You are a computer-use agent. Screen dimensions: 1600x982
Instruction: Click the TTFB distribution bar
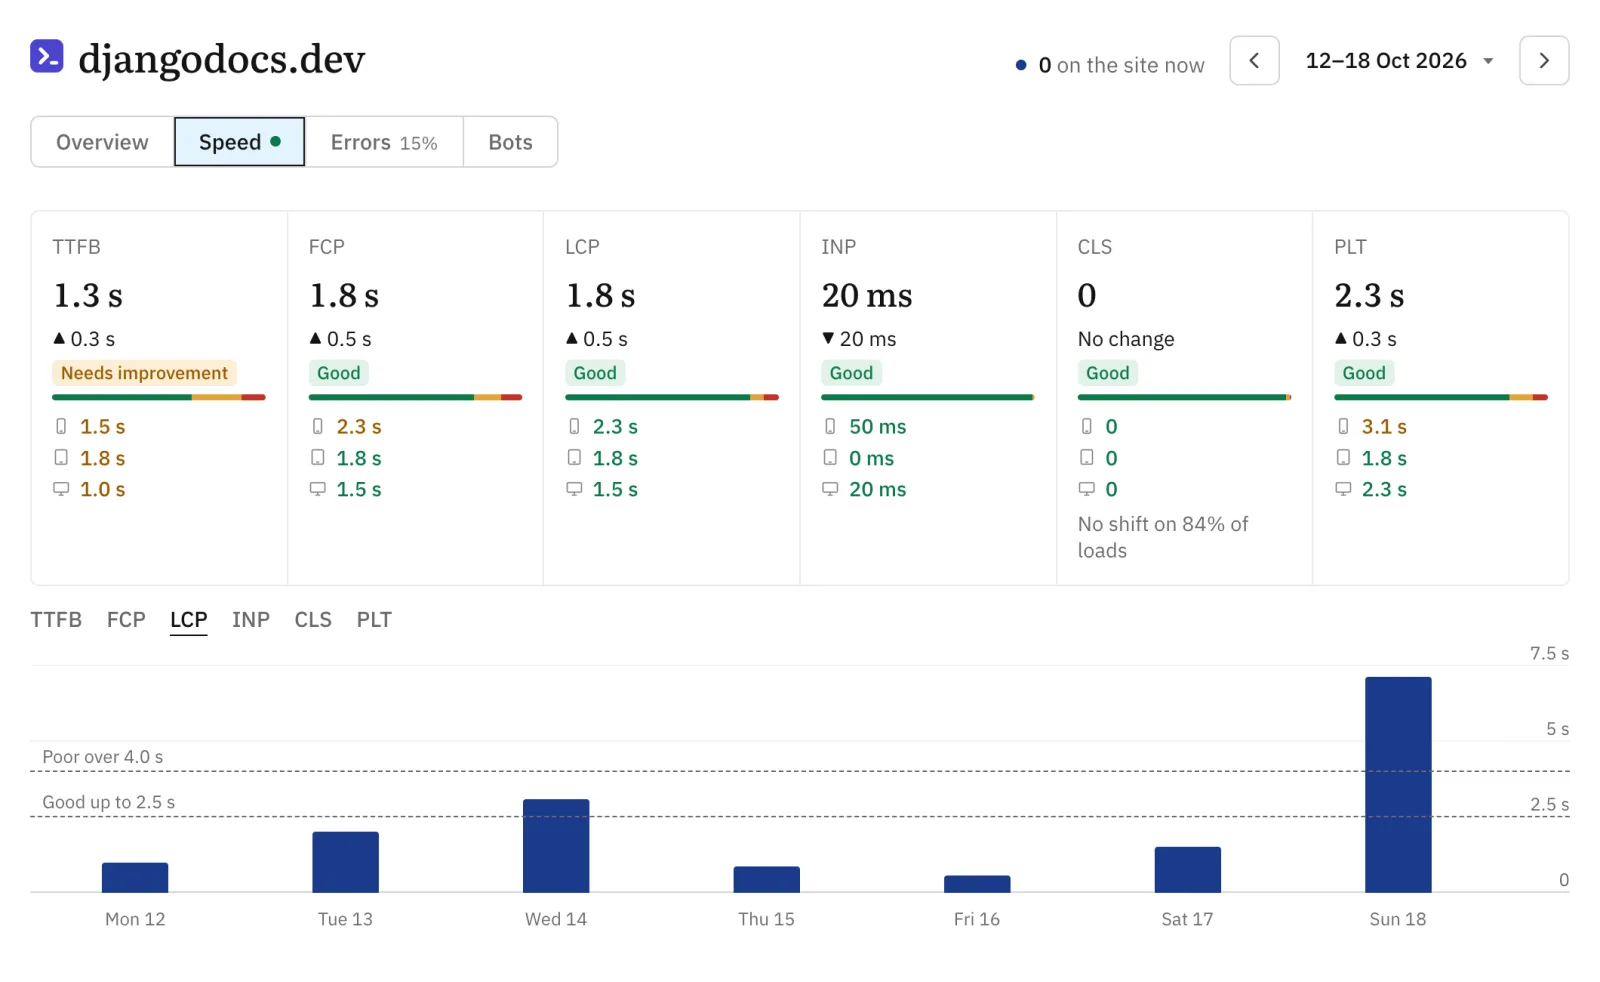click(x=159, y=397)
